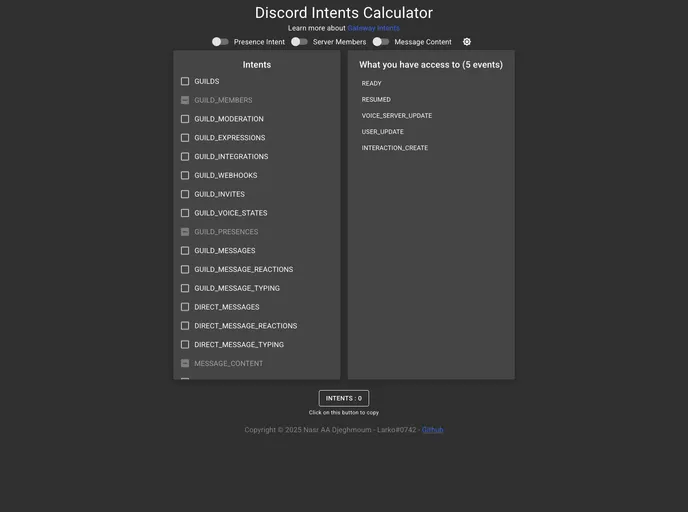The width and height of the screenshot is (688, 512).
Task: Click the Intents panel heading
Action: coord(257,64)
